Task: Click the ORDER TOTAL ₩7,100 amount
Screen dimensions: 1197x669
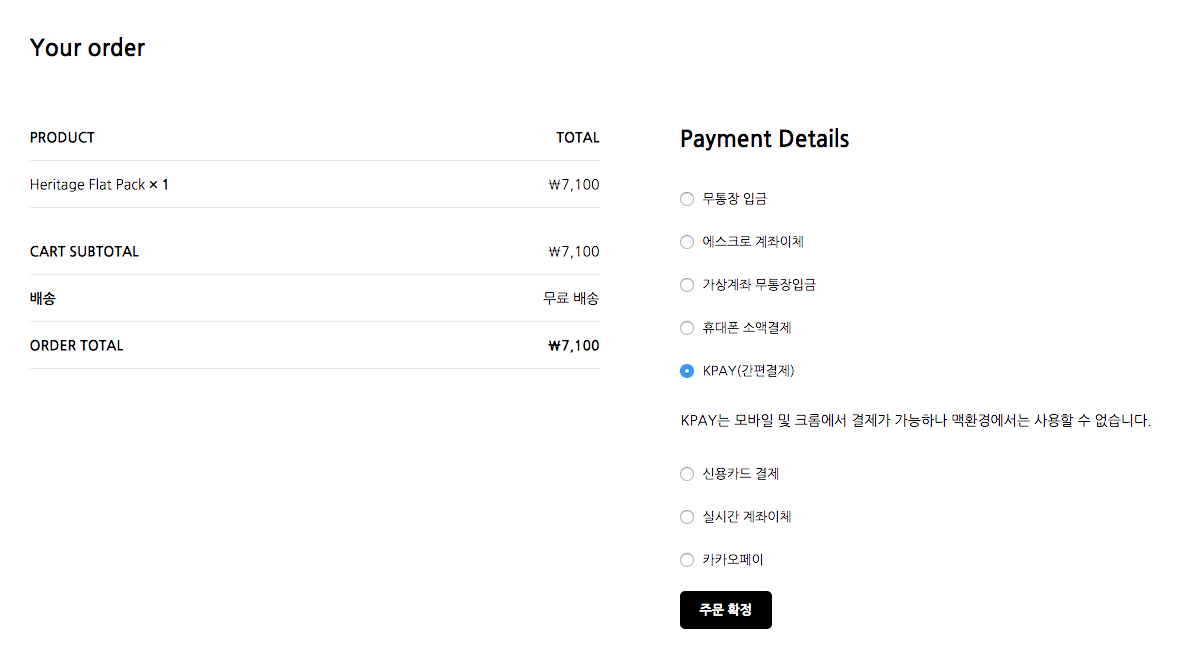Action: point(574,346)
